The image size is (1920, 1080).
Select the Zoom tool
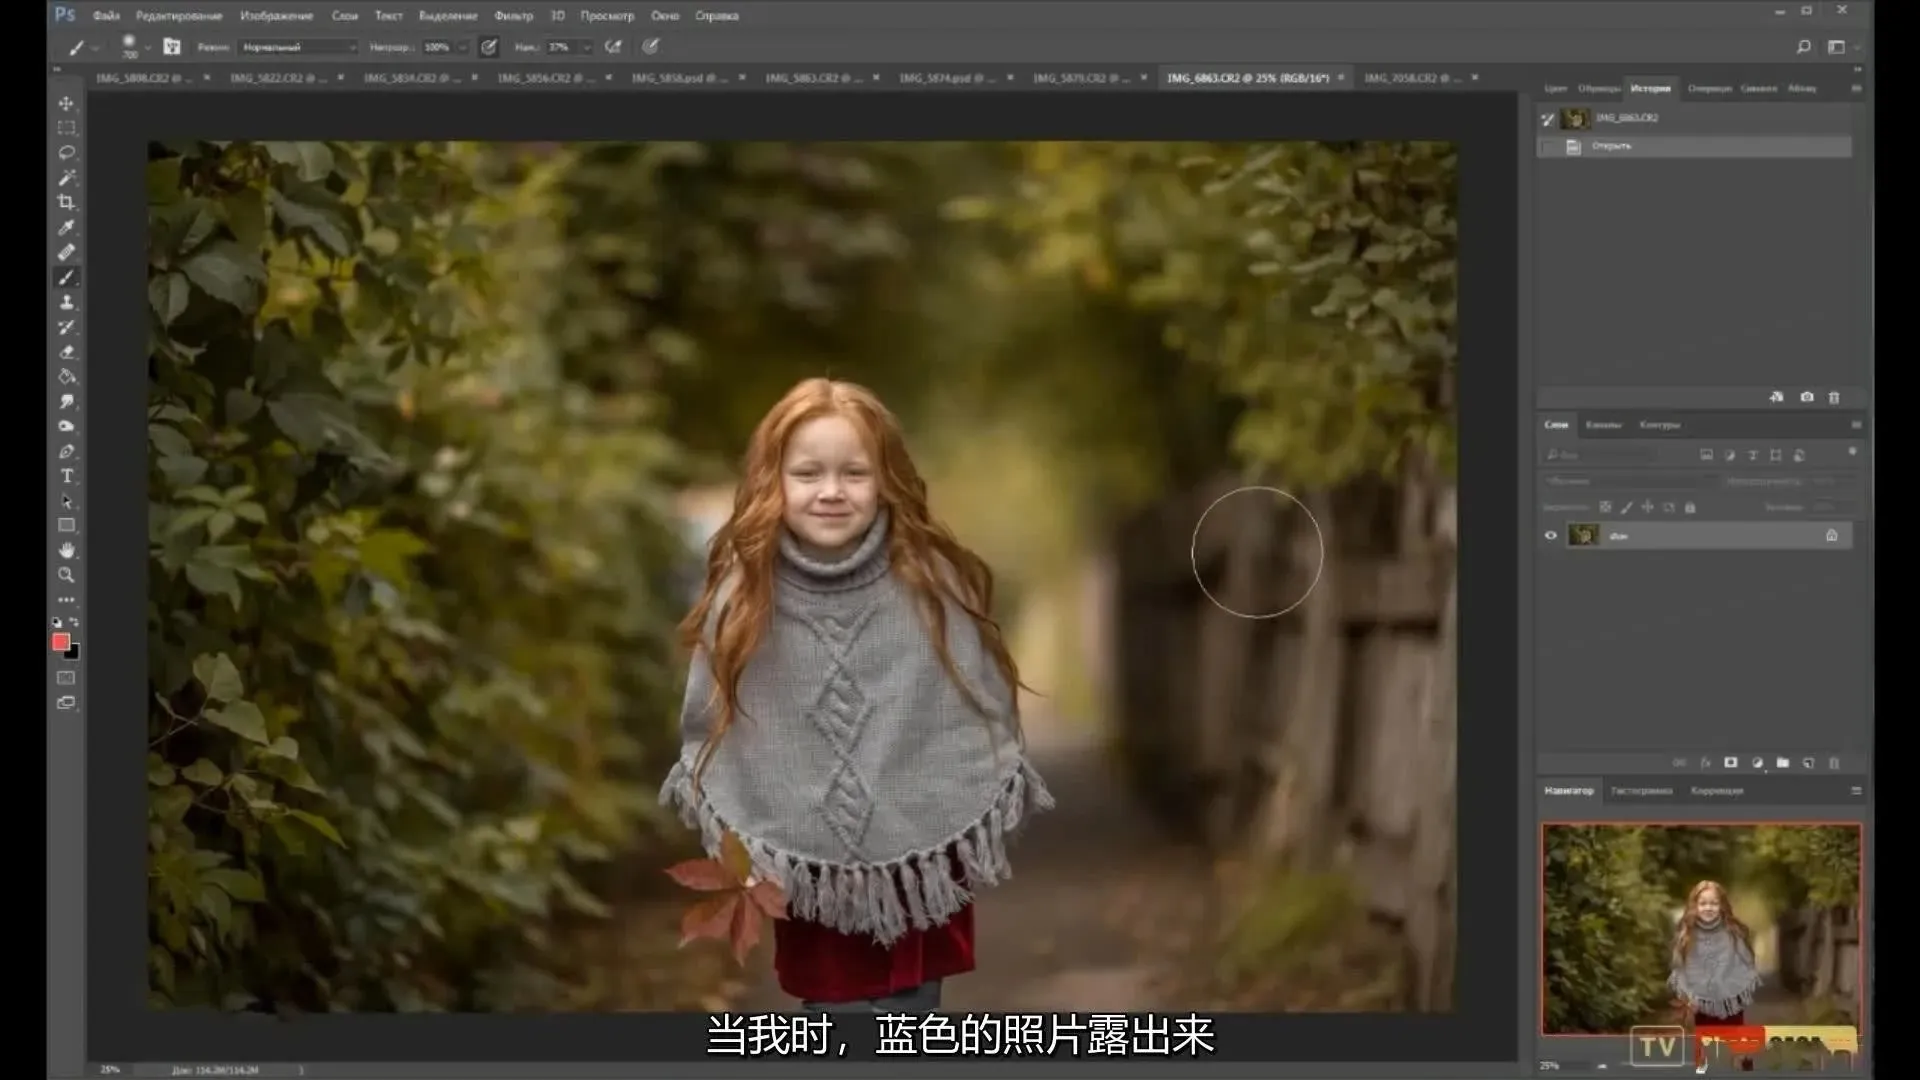[x=66, y=575]
